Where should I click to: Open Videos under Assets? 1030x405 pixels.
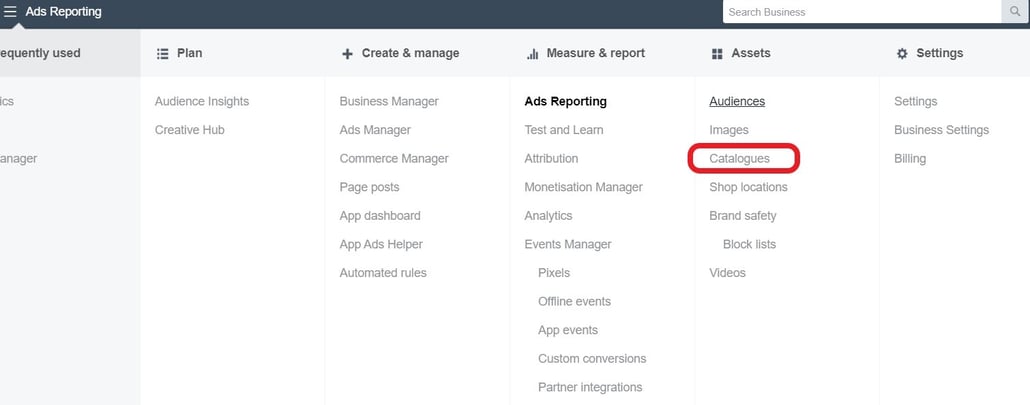[727, 272]
